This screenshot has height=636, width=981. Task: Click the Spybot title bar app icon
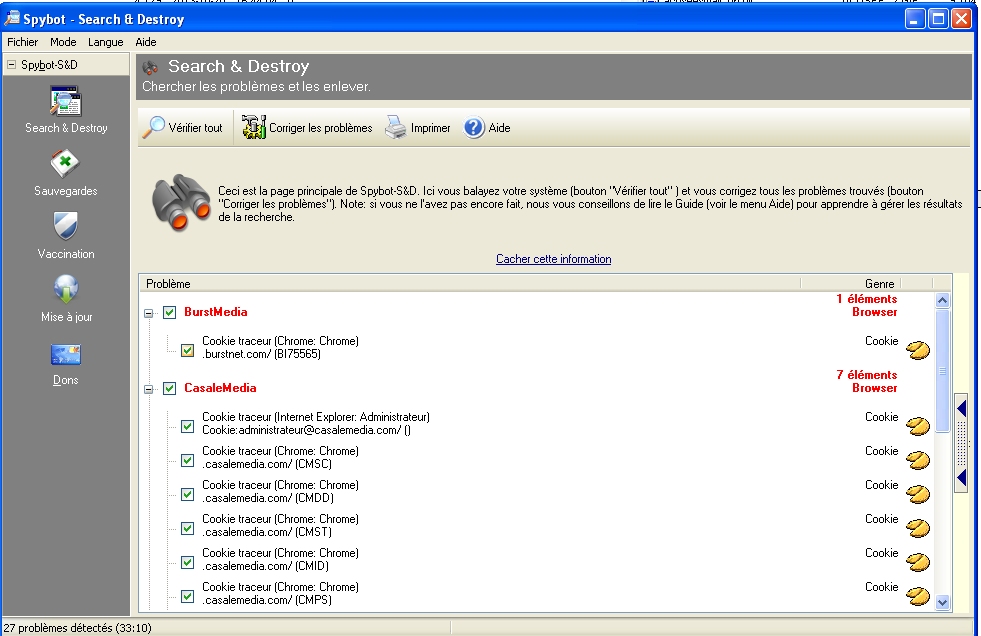12,19
